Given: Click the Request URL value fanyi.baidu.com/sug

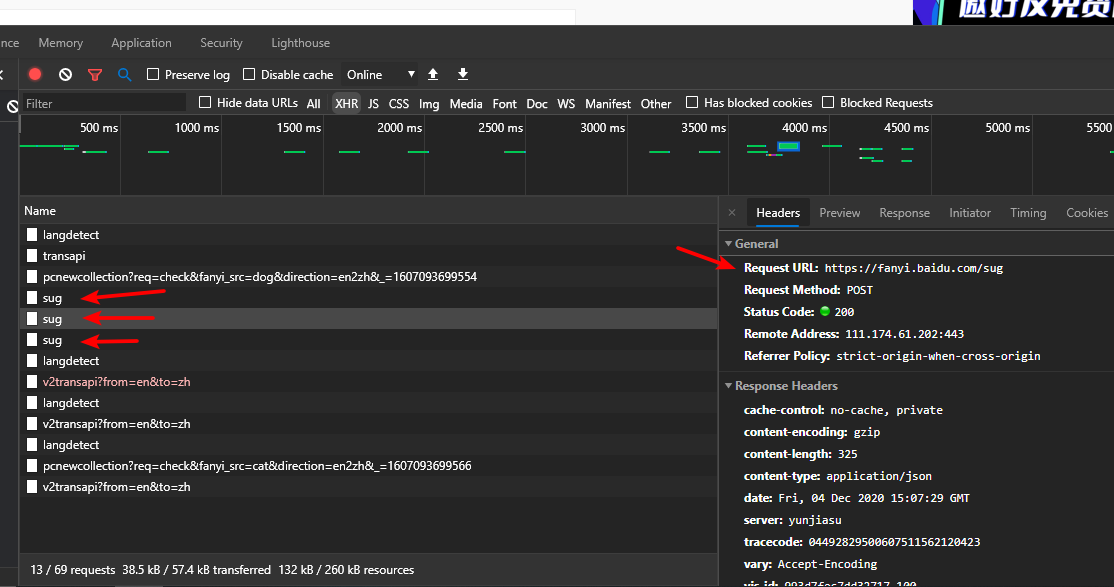Looking at the screenshot, I should pos(914,269).
